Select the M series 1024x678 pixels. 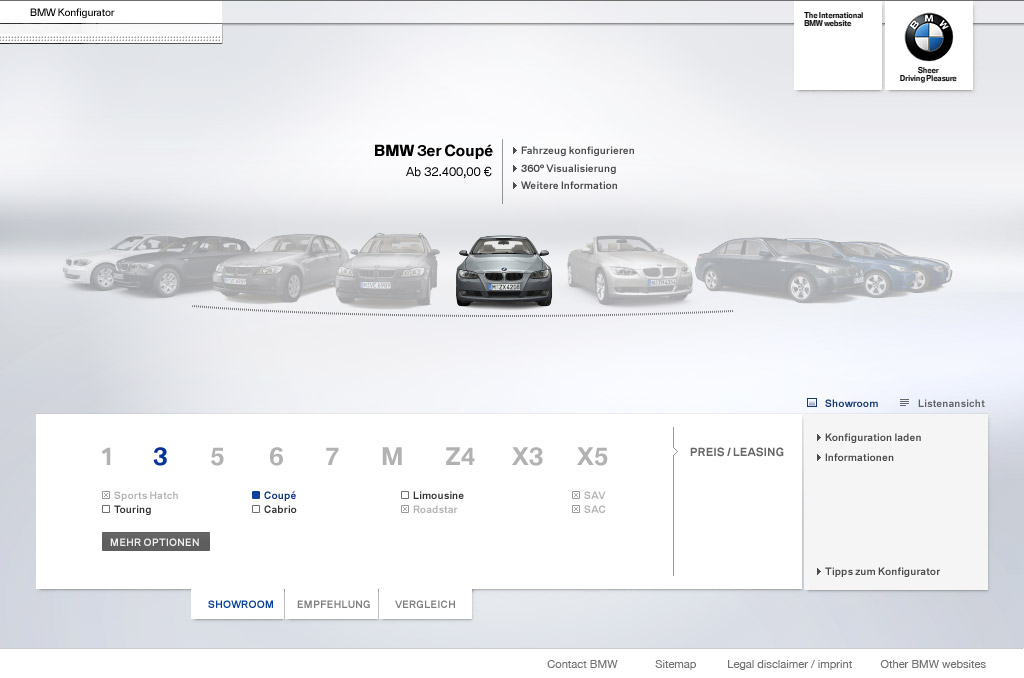click(x=392, y=457)
